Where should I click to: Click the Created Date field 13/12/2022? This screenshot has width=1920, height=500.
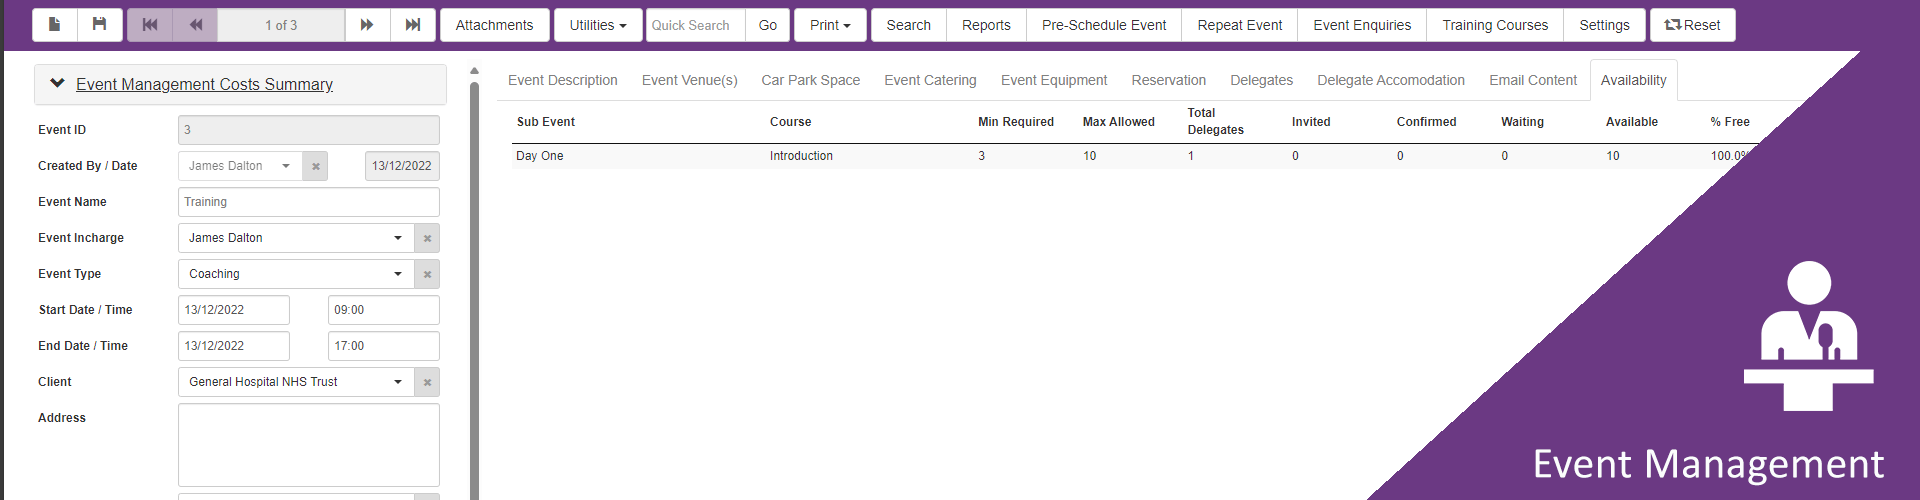[x=402, y=166]
